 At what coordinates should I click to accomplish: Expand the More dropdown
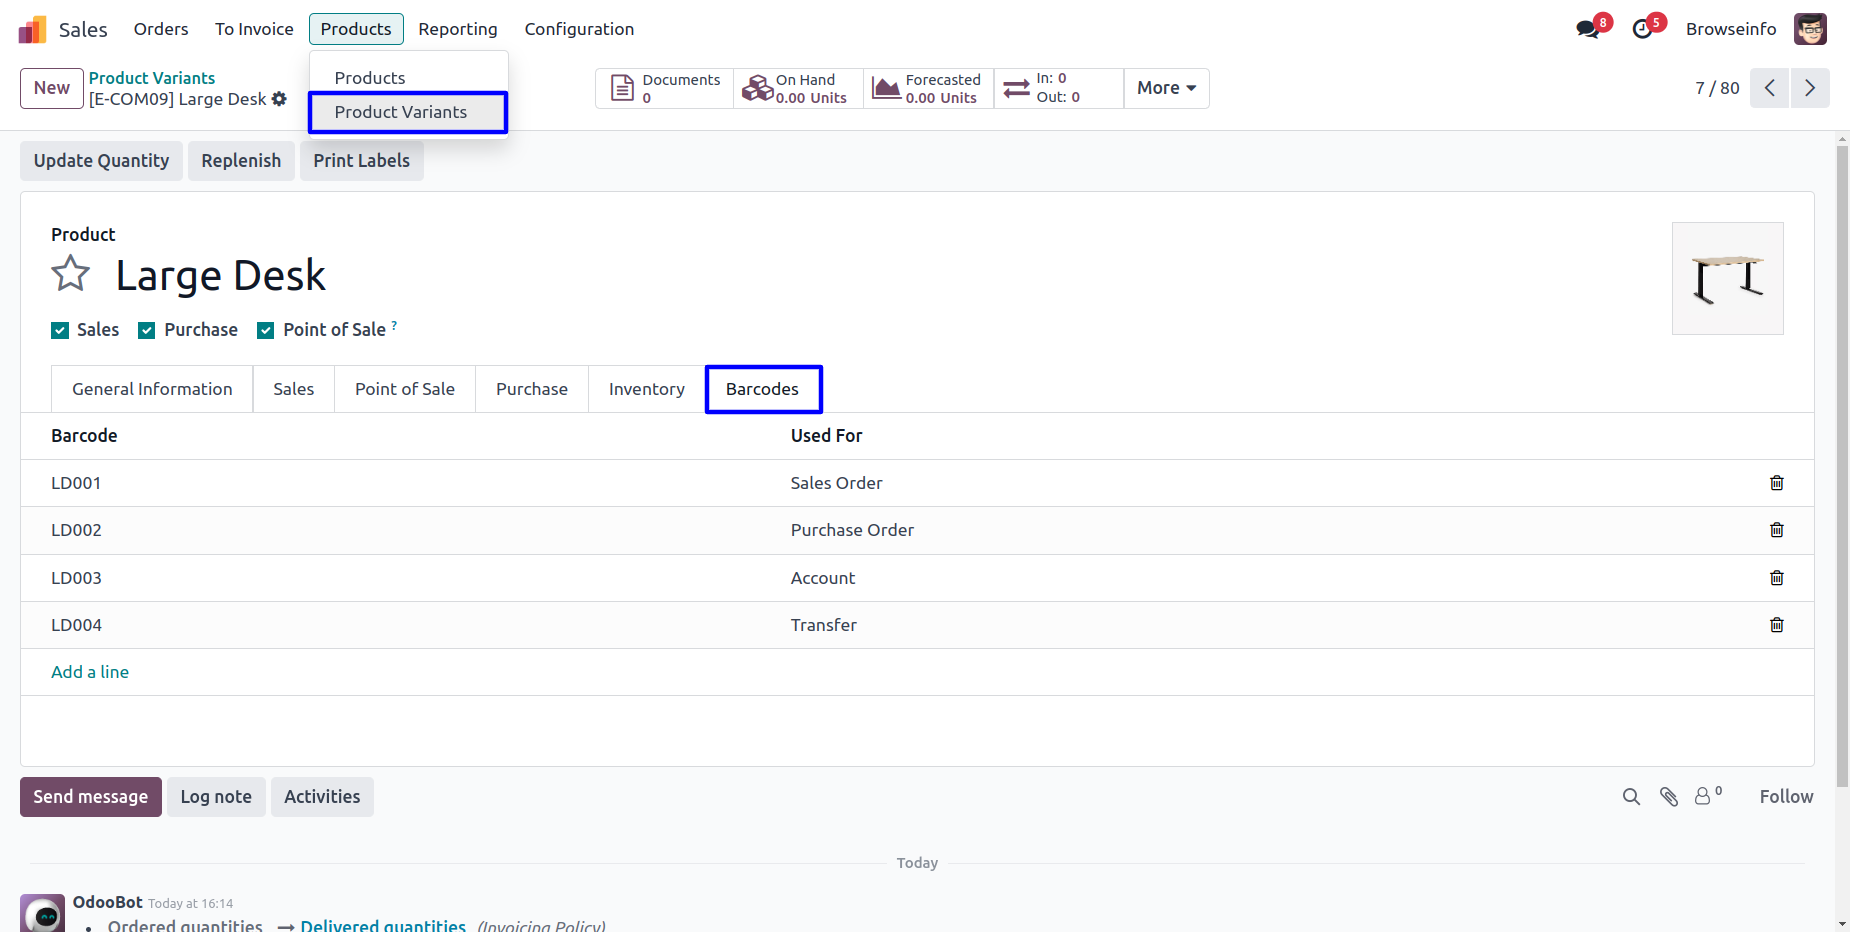click(1166, 88)
